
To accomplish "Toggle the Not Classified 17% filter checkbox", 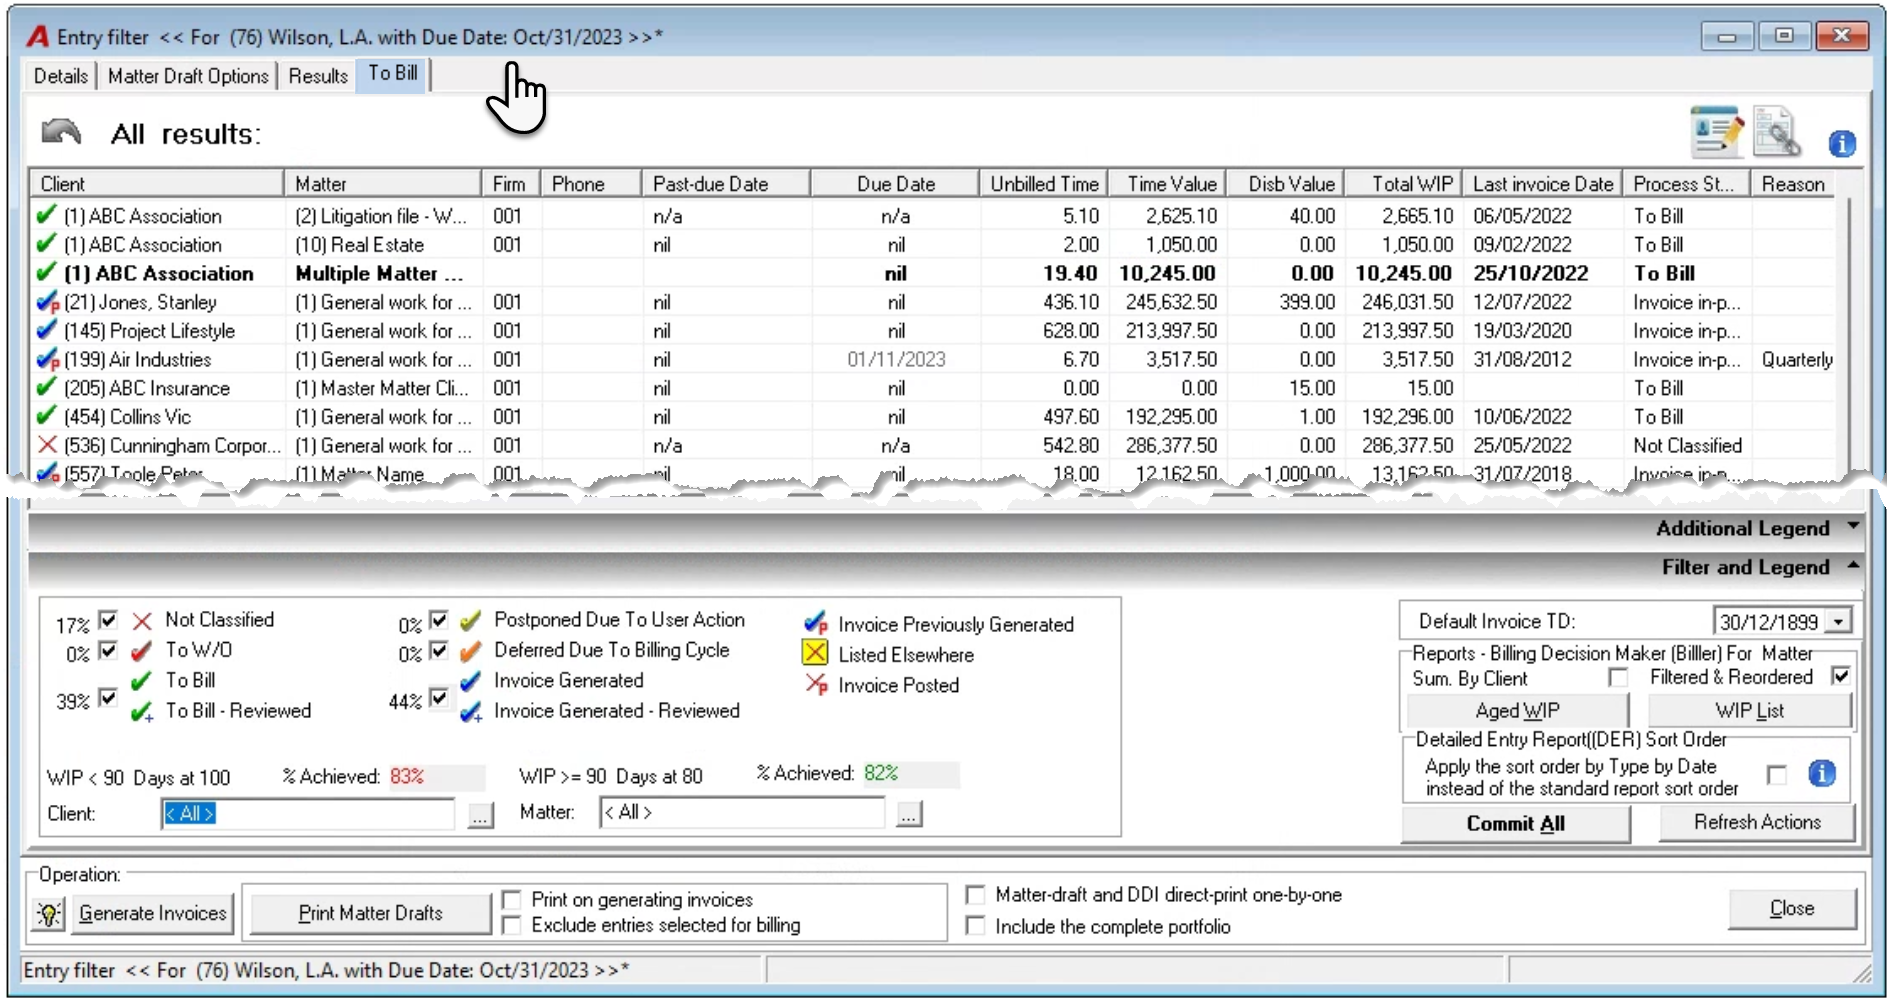I will point(108,621).
